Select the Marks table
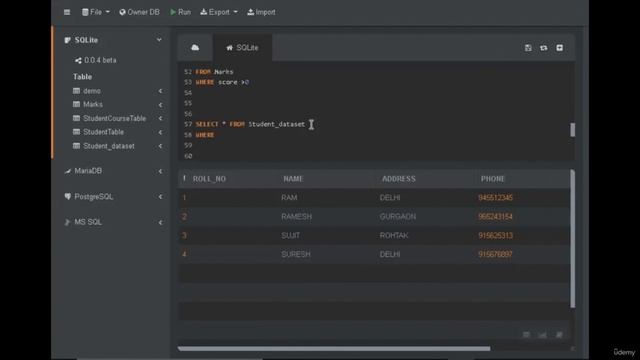This screenshot has height=360, width=640. point(93,104)
